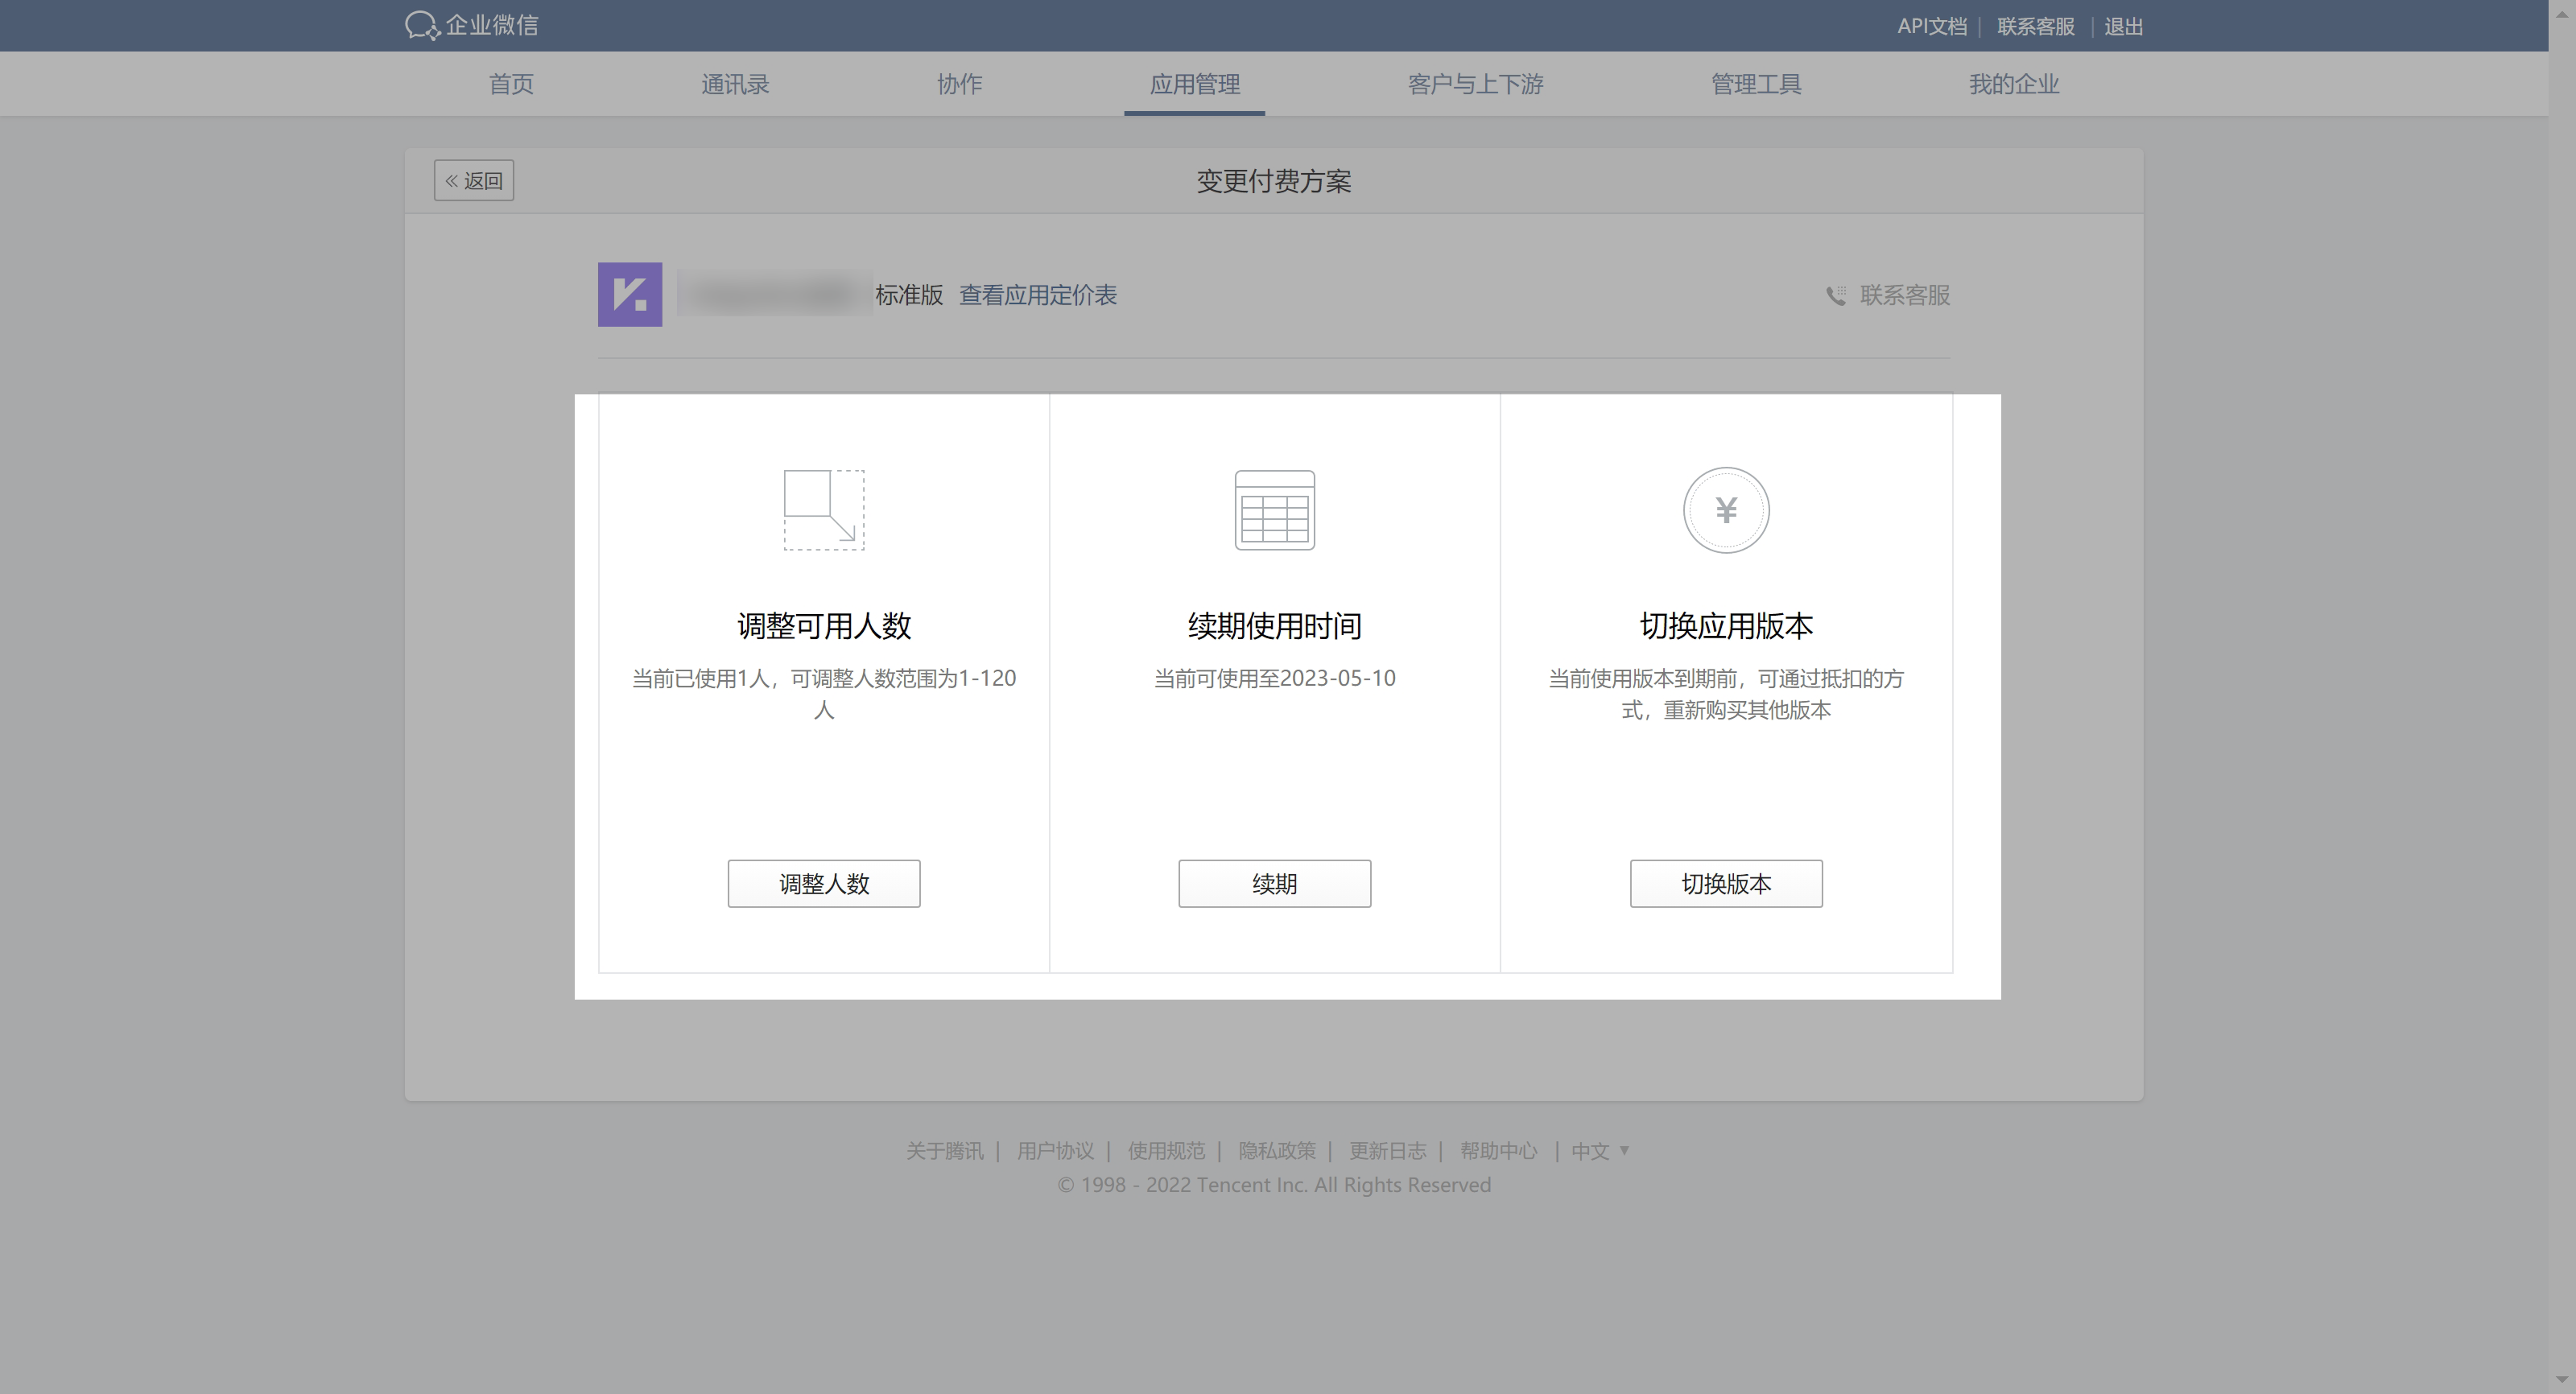Click the phone icon beside 联系客服

click(x=1836, y=296)
